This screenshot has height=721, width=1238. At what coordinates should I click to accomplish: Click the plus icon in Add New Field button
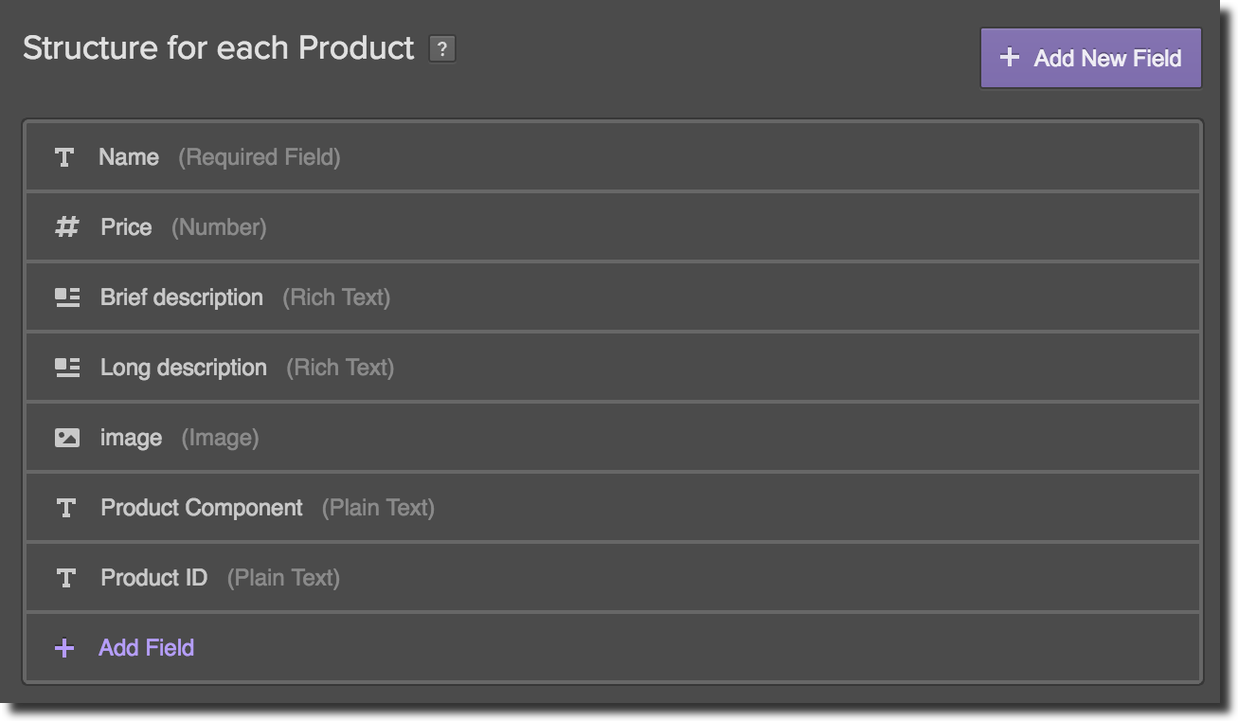tap(1010, 58)
